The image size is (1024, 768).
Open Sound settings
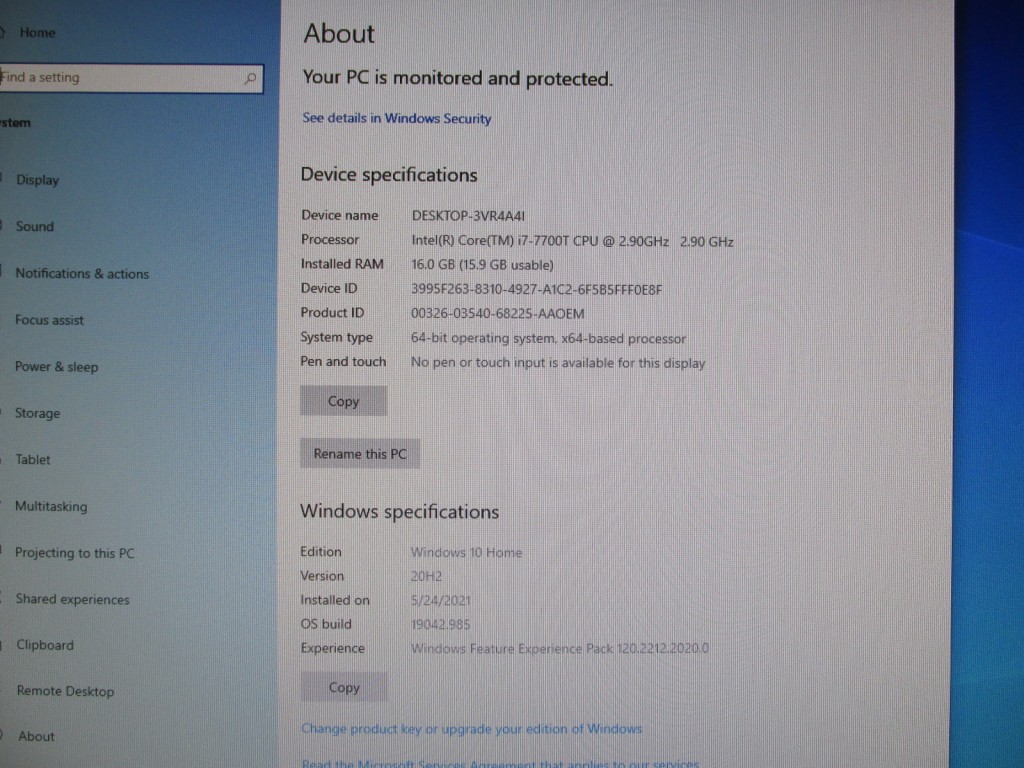click(35, 227)
